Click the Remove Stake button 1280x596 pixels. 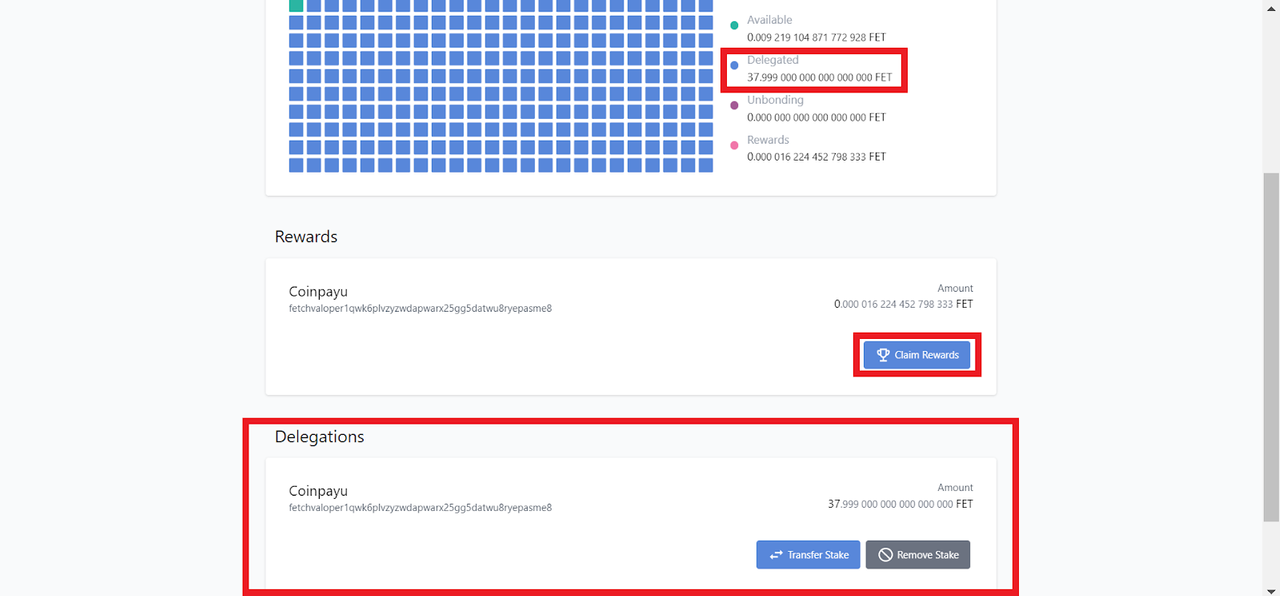[918, 555]
